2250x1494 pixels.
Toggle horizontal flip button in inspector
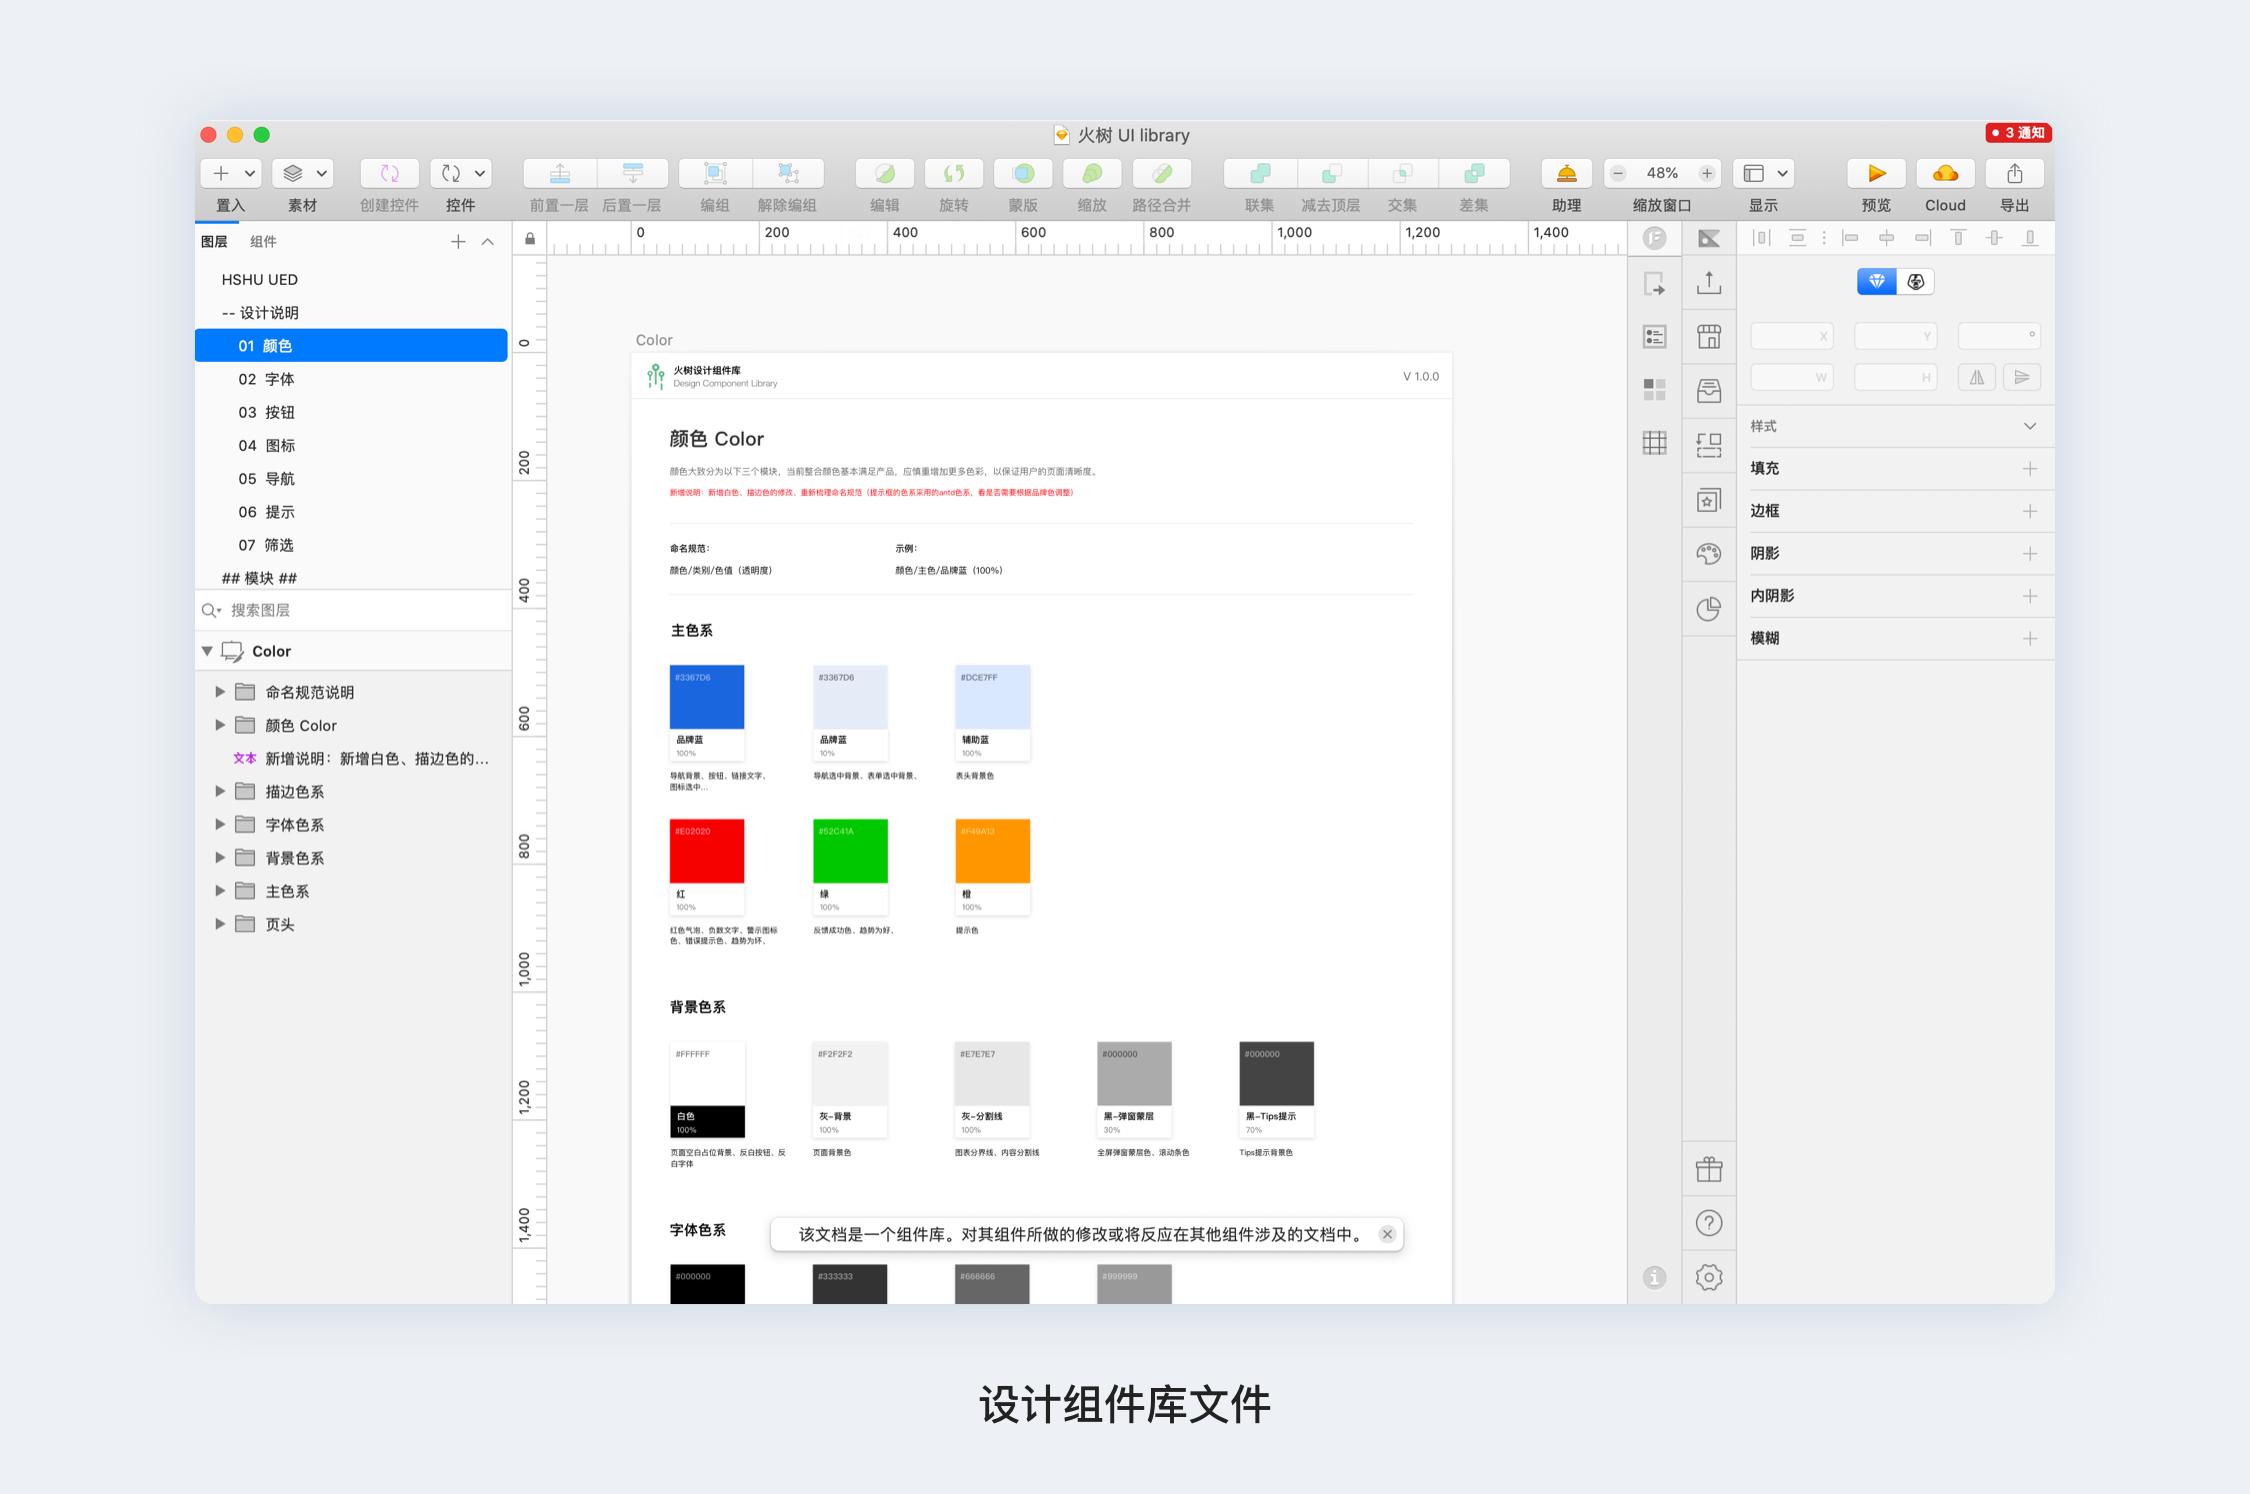coord(1977,377)
